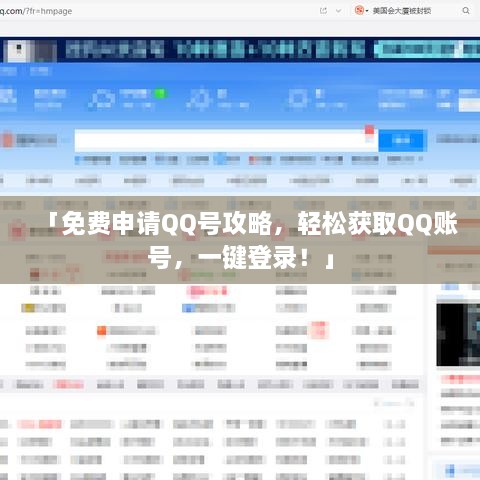480x480 pixels.
Task: Click the blue search button beside the search box
Action: 402,140
